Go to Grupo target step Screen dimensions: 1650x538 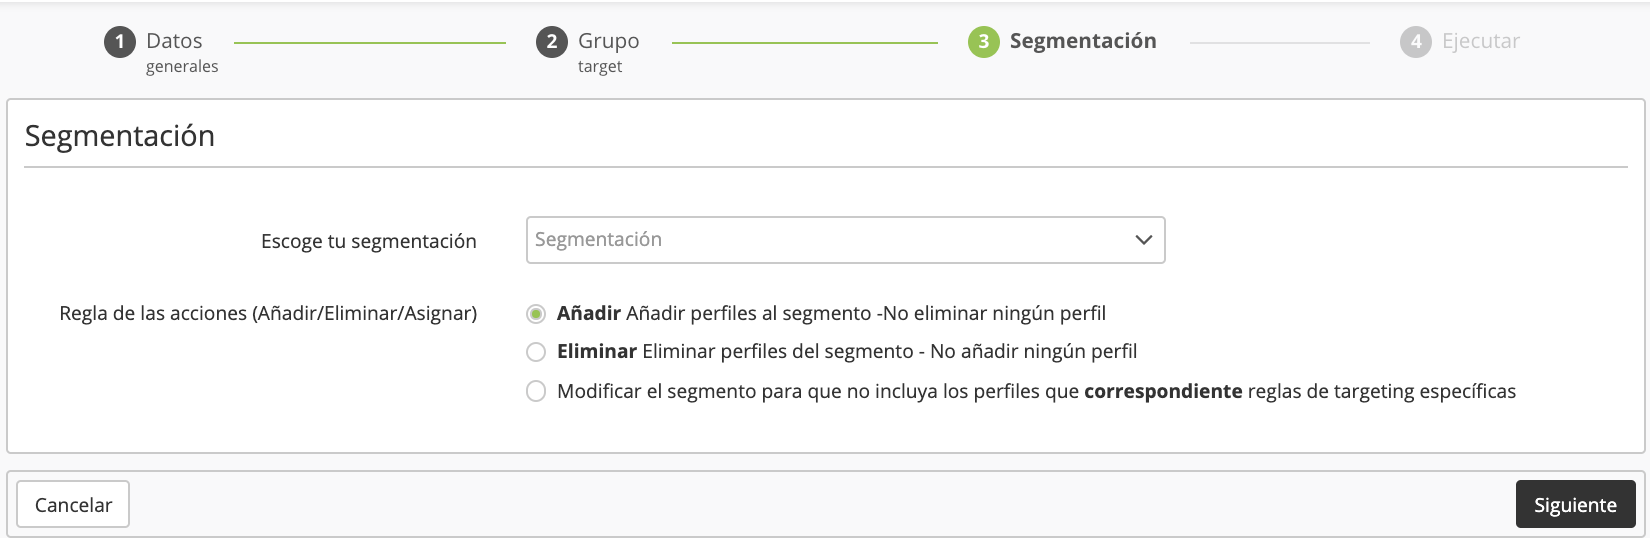[608, 42]
